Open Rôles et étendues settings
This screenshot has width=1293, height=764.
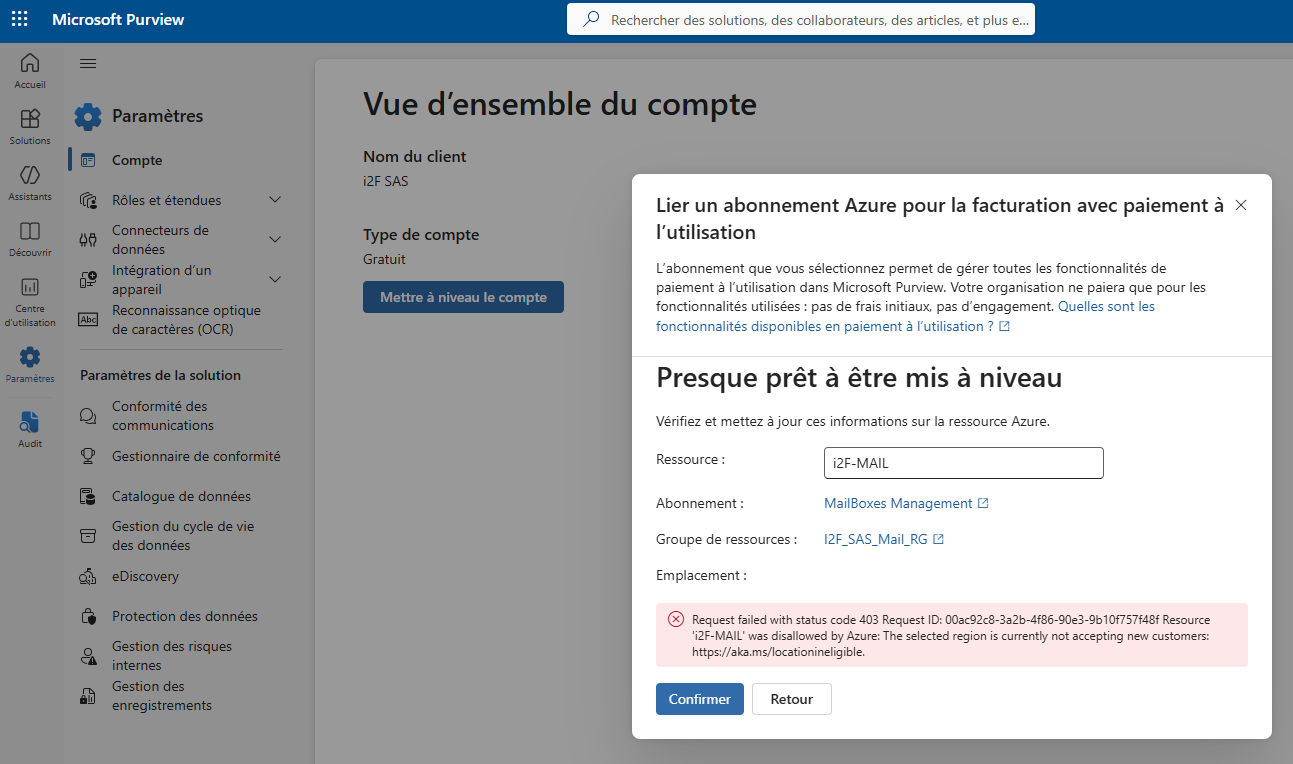click(167, 200)
